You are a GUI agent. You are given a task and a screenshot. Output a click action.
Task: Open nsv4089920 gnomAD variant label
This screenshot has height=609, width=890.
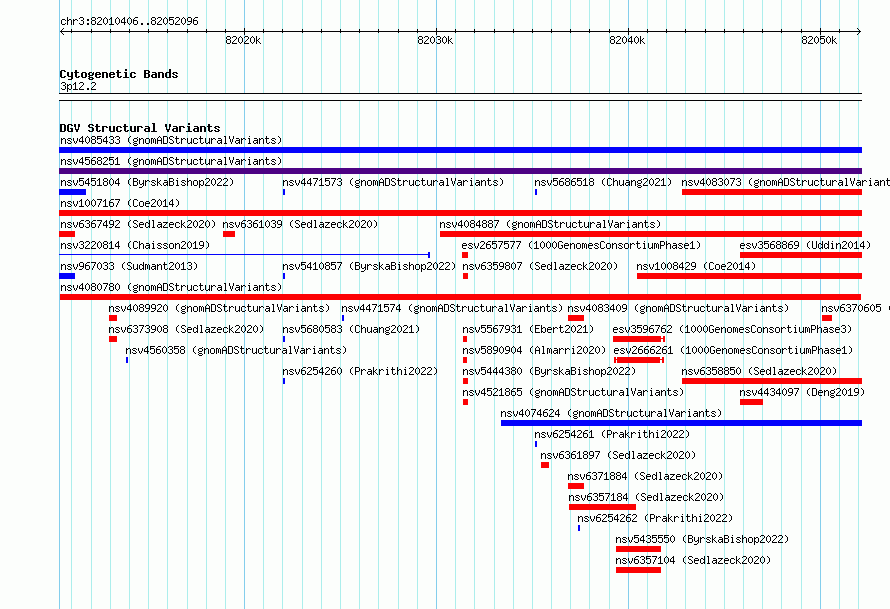219,308
